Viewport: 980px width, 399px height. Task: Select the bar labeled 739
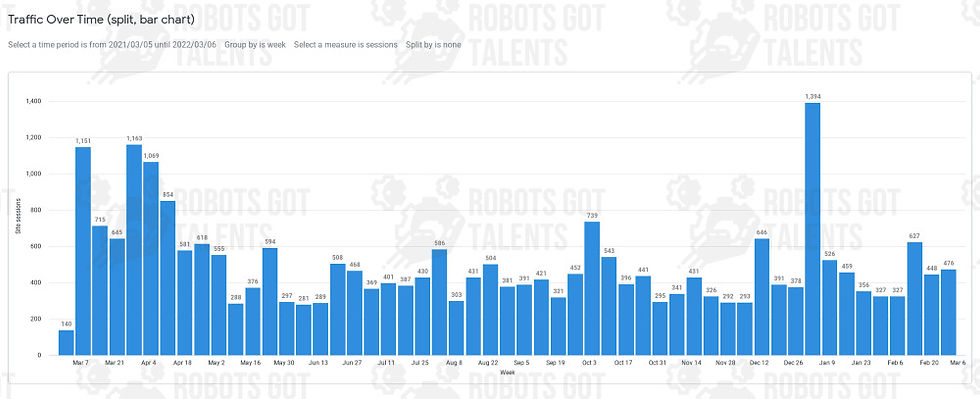592,288
